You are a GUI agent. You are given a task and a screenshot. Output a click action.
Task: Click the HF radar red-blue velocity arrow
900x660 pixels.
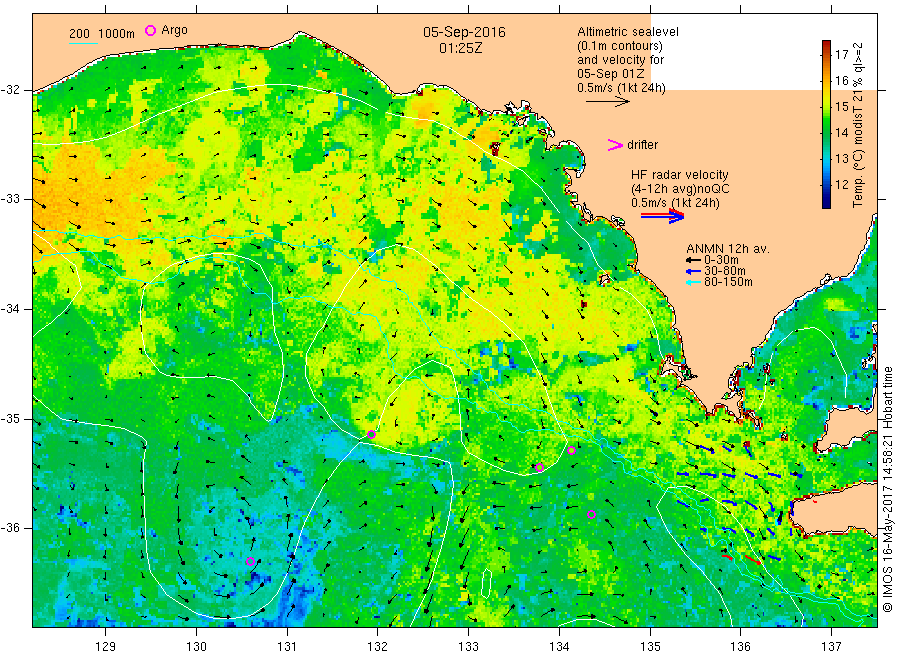click(x=662, y=216)
